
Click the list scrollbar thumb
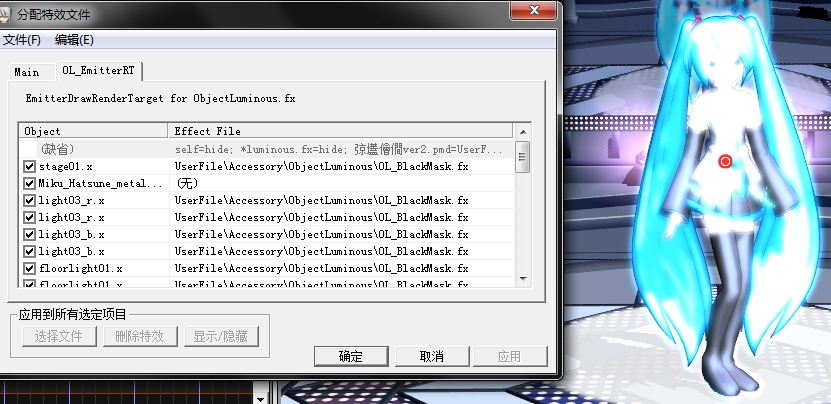click(x=523, y=156)
